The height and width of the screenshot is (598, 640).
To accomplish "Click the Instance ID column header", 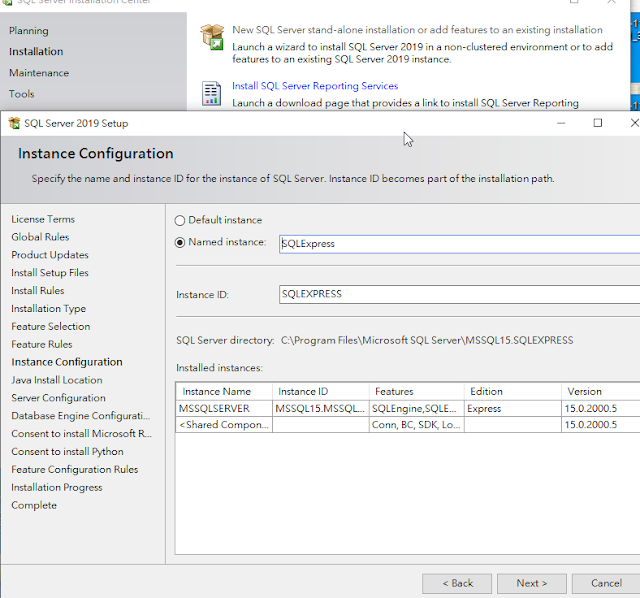I will pos(321,391).
